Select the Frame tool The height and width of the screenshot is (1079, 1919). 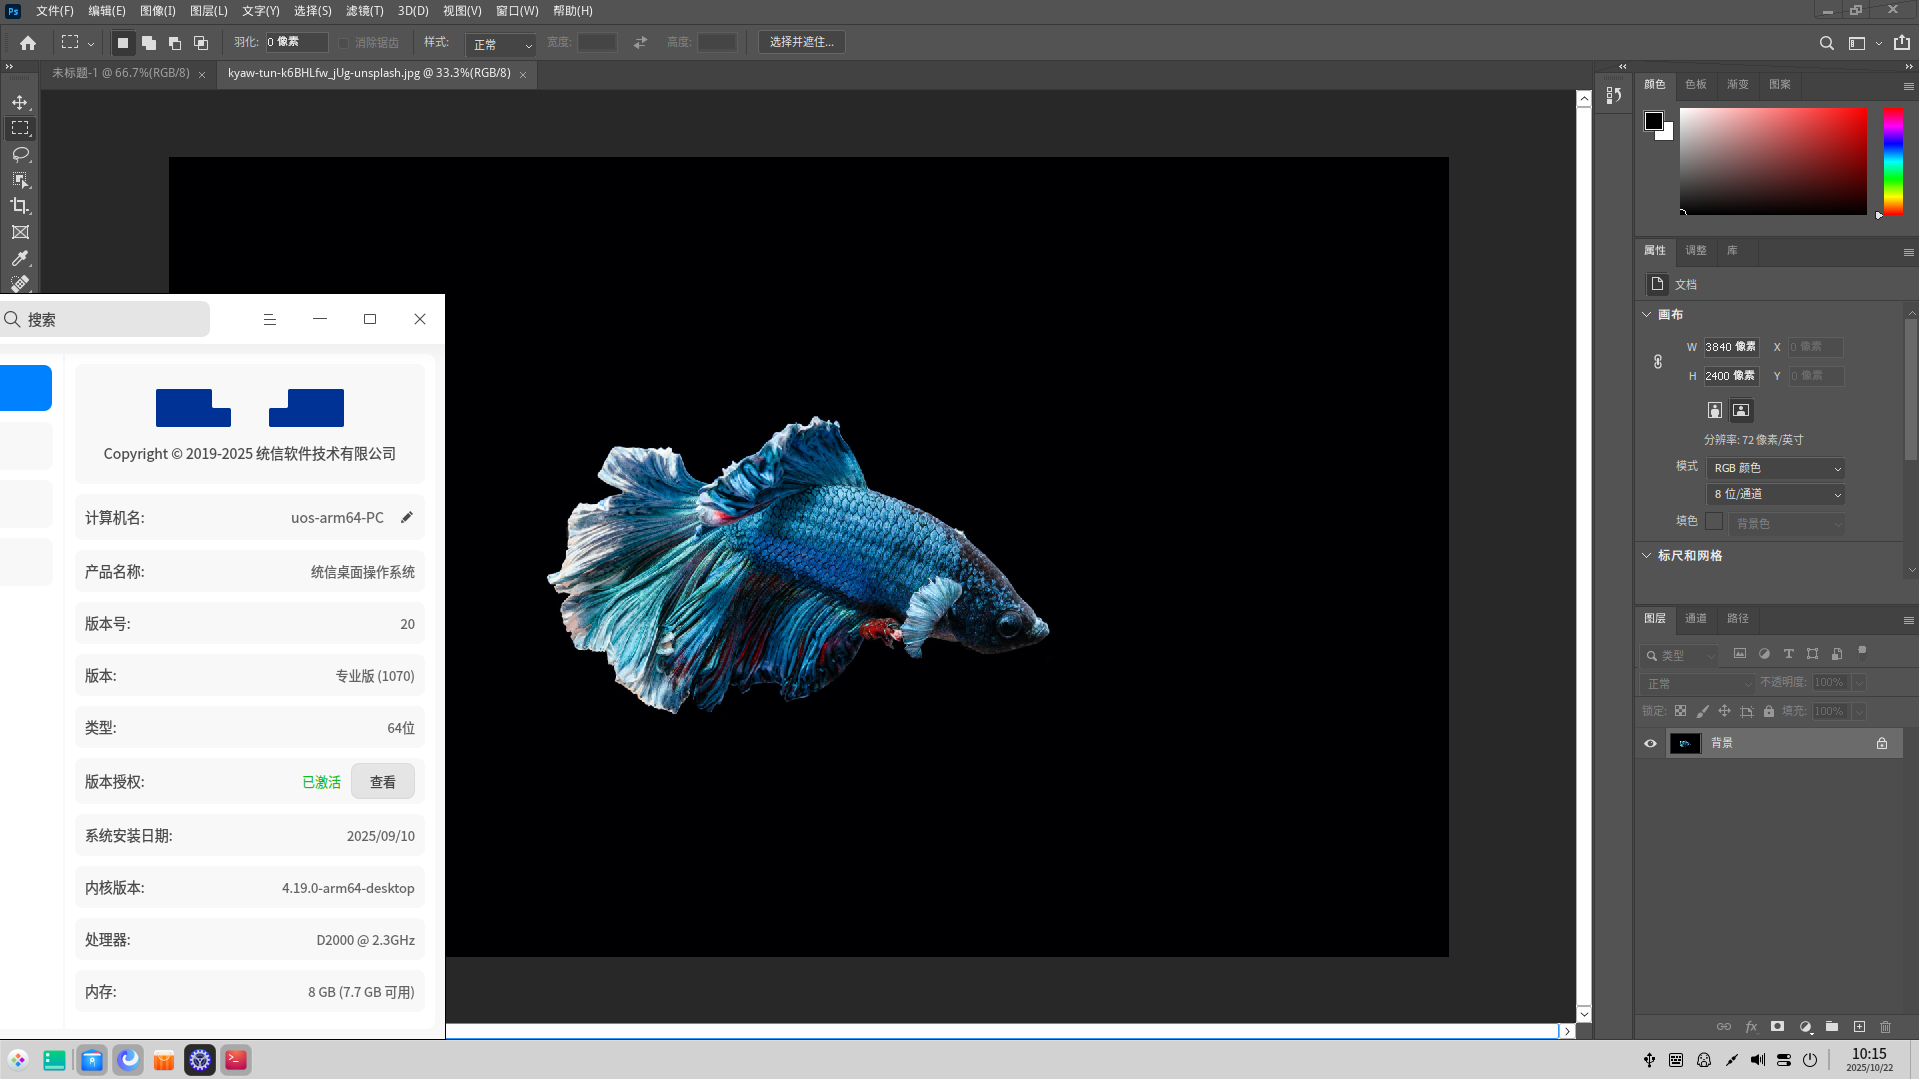pyautogui.click(x=20, y=232)
